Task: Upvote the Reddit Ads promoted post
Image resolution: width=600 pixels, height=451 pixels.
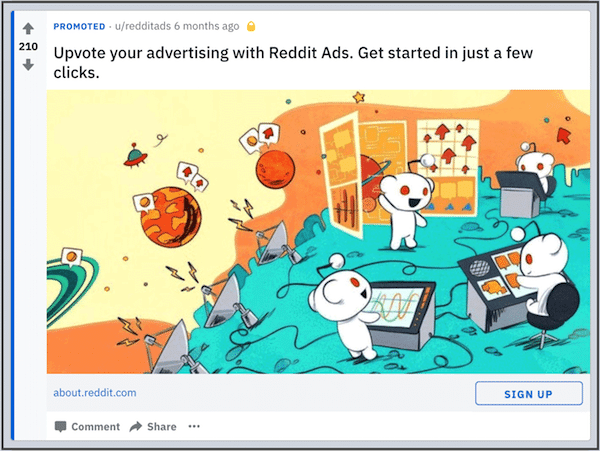Action: 28,28
